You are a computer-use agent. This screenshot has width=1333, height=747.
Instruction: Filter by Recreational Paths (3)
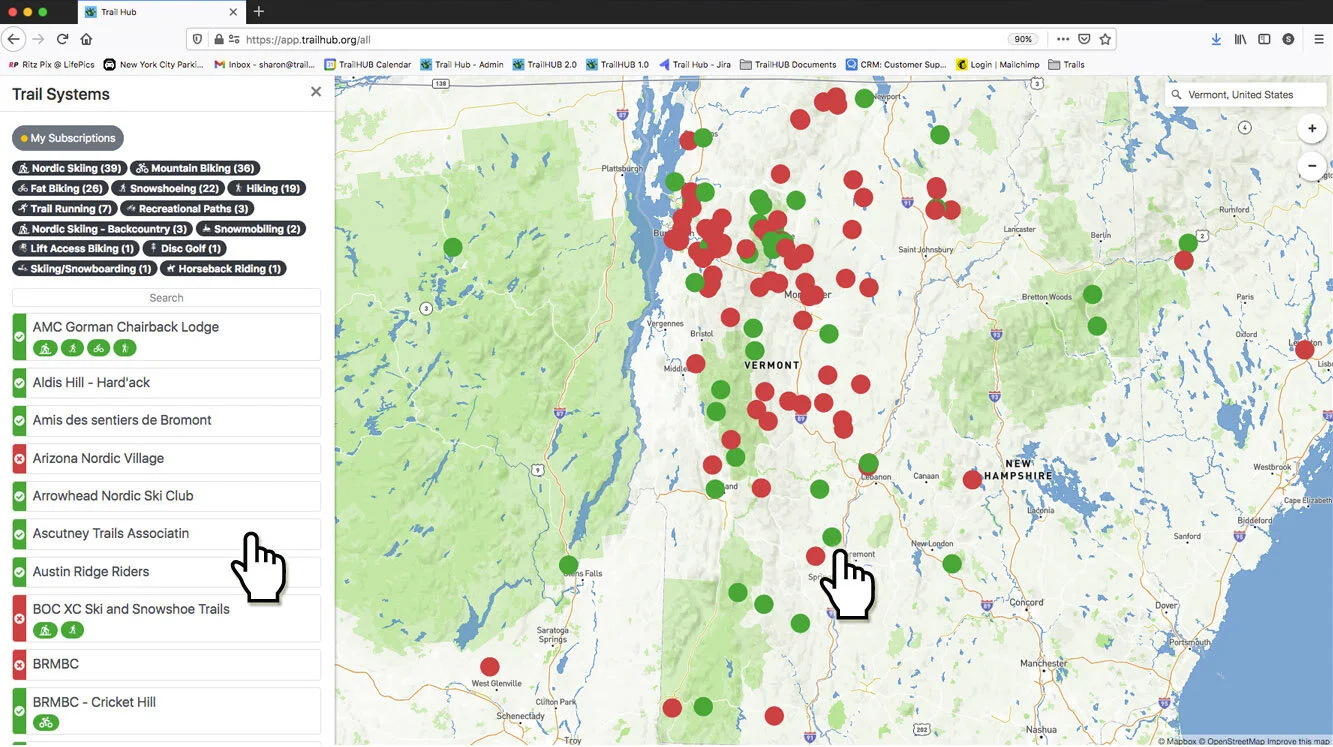(187, 208)
